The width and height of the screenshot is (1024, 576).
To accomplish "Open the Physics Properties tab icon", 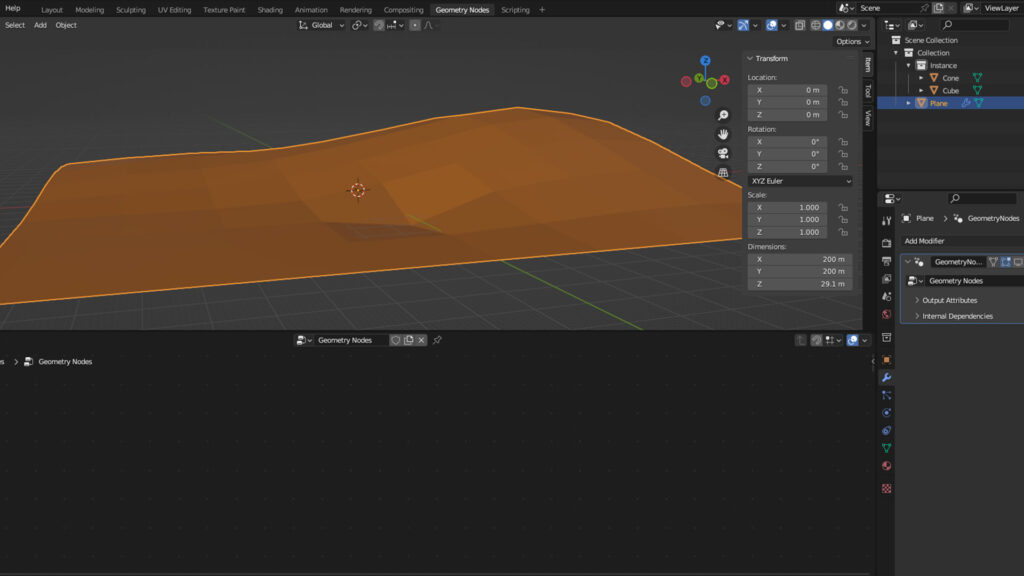I will coord(887,412).
